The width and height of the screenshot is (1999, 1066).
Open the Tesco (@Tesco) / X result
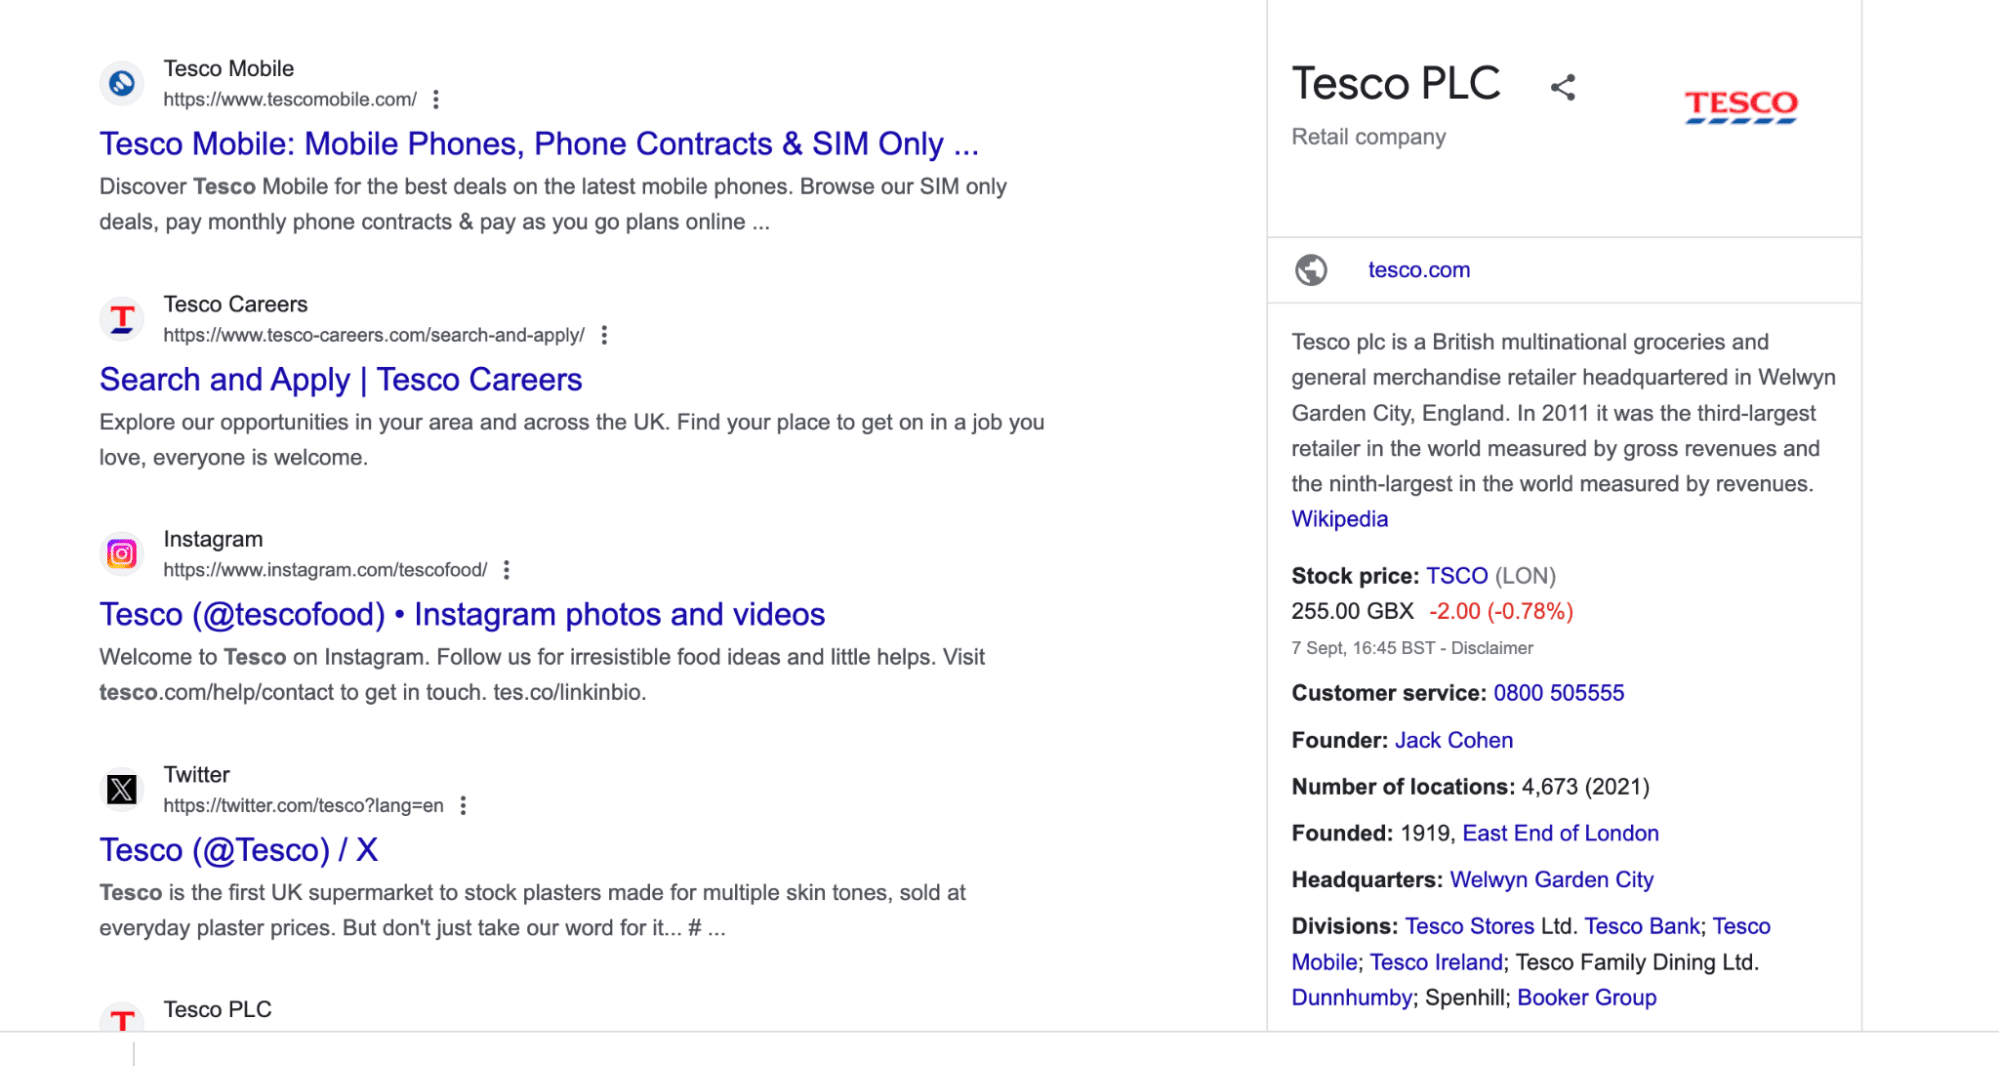[238, 850]
